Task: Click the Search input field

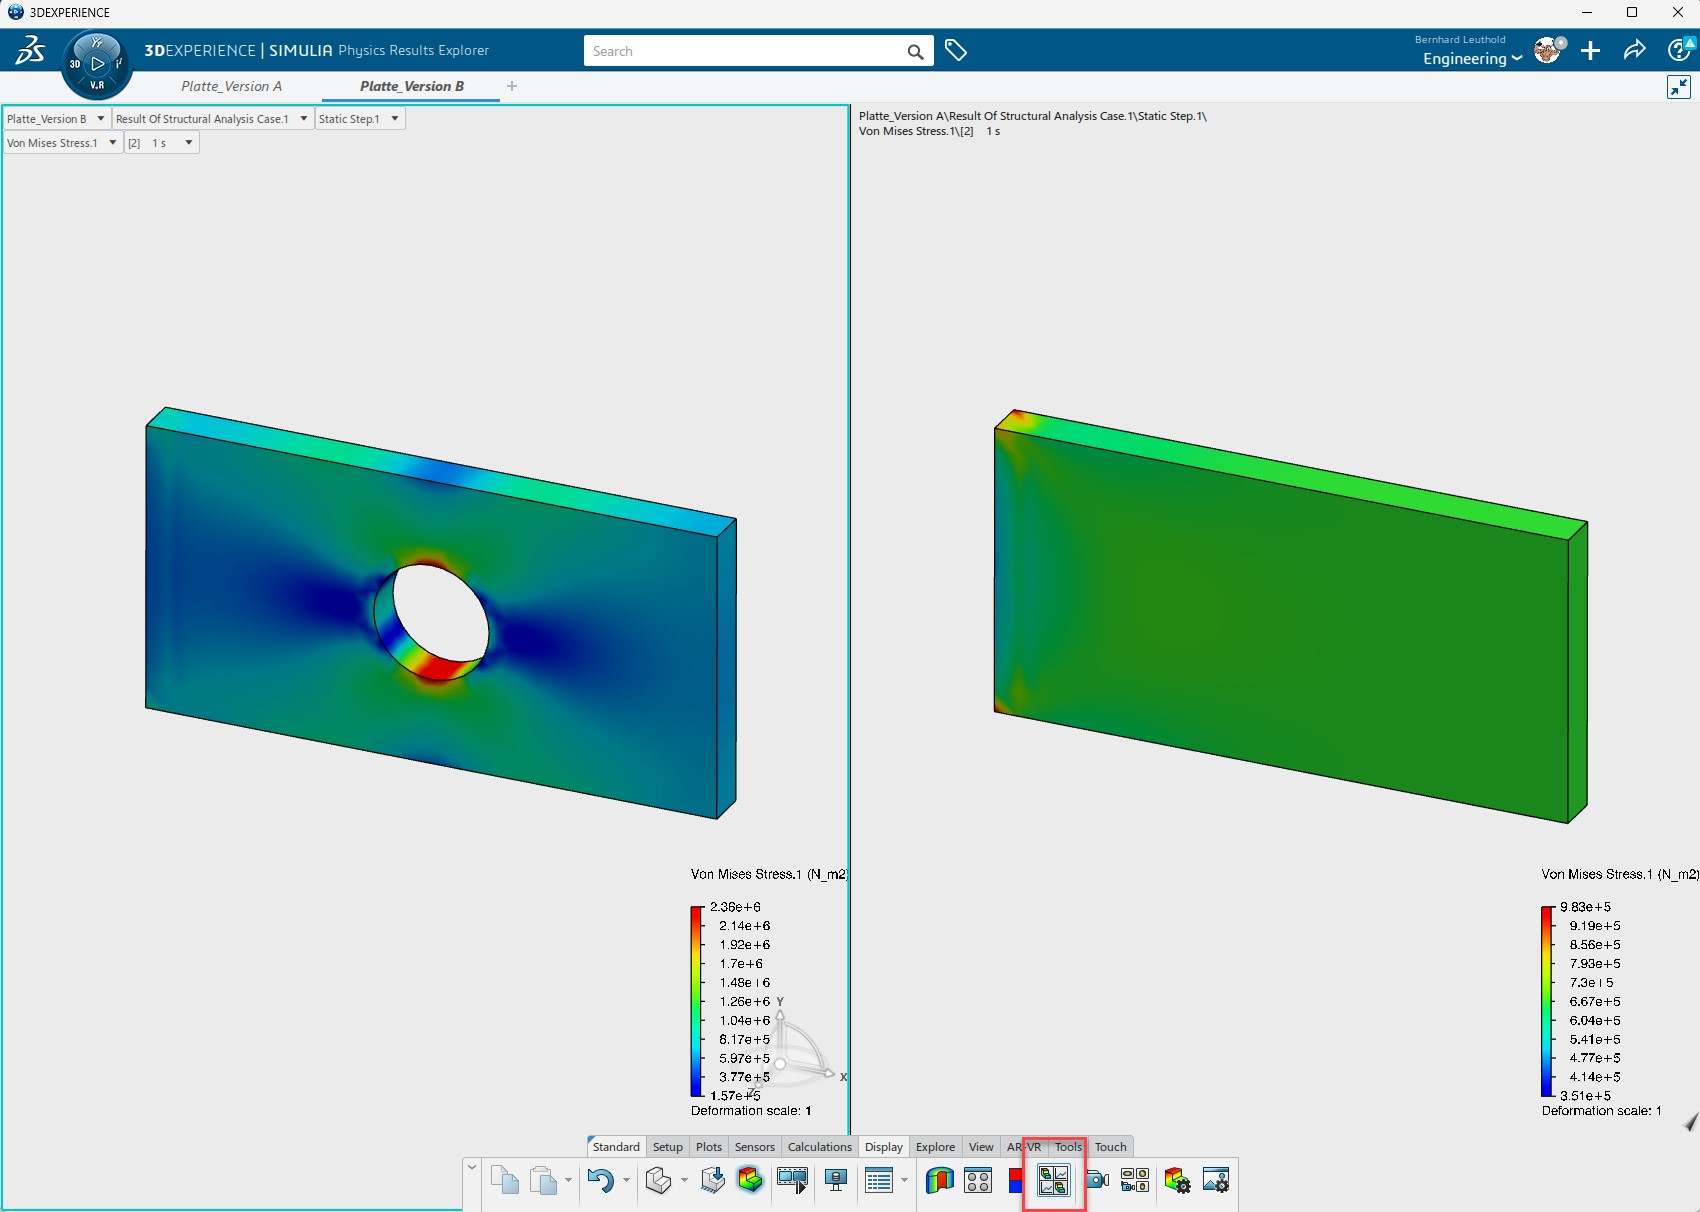Action: [x=745, y=51]
